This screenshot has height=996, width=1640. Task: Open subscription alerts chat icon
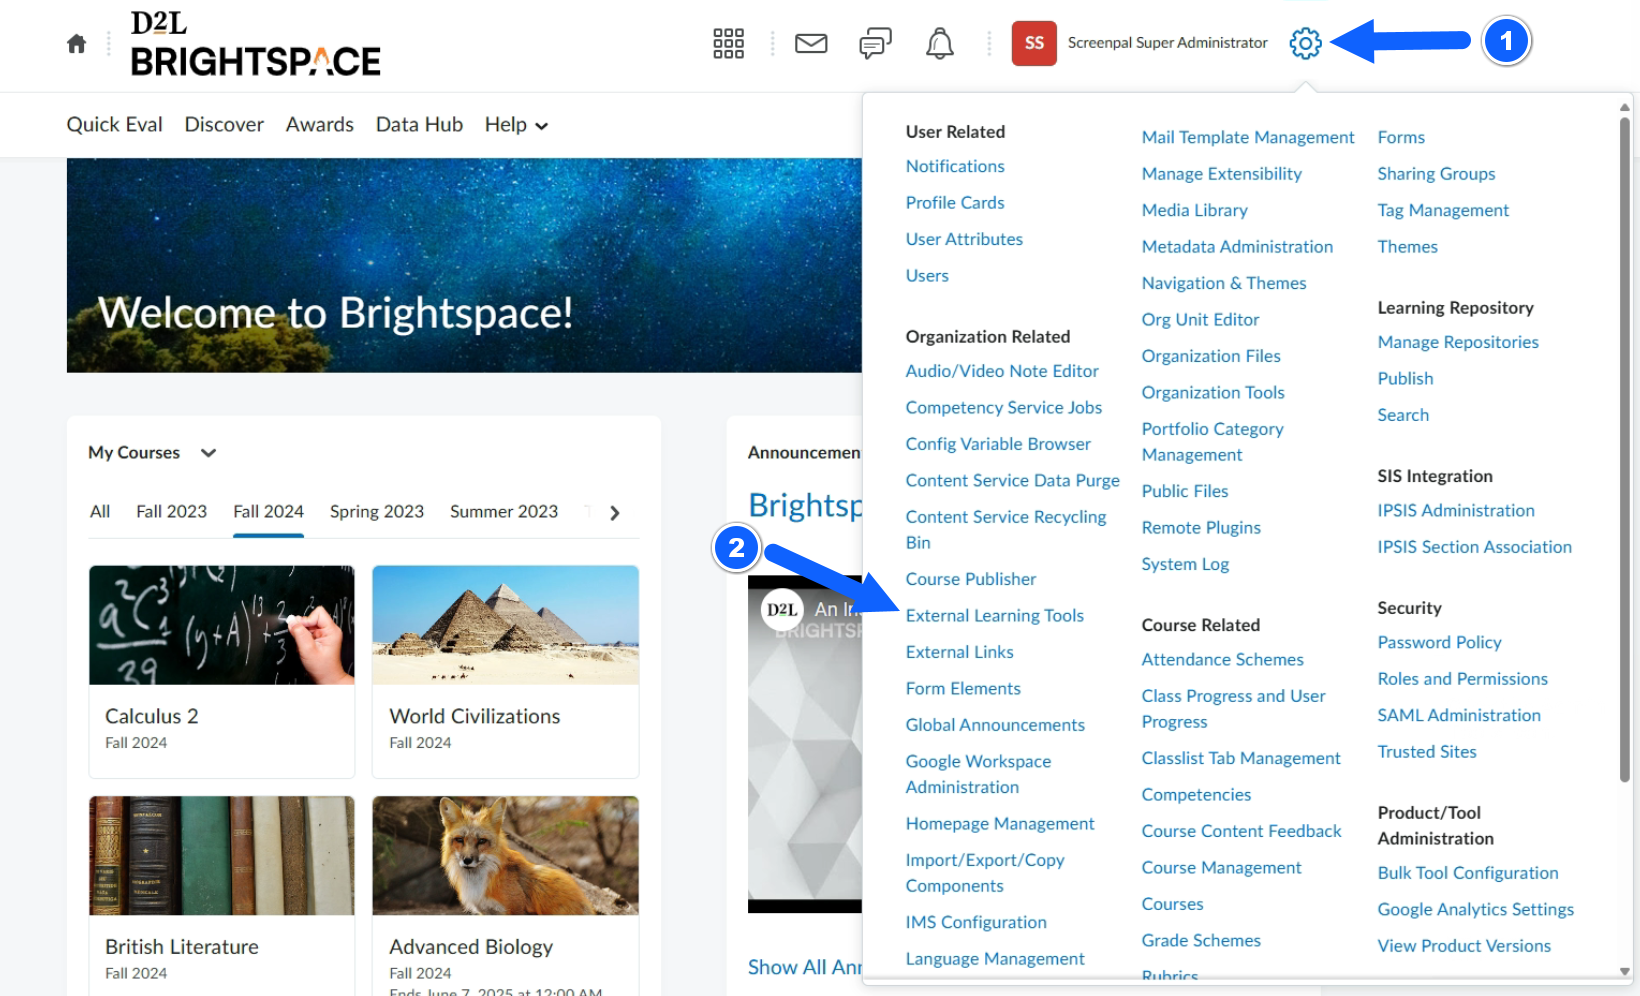[875, 43]
